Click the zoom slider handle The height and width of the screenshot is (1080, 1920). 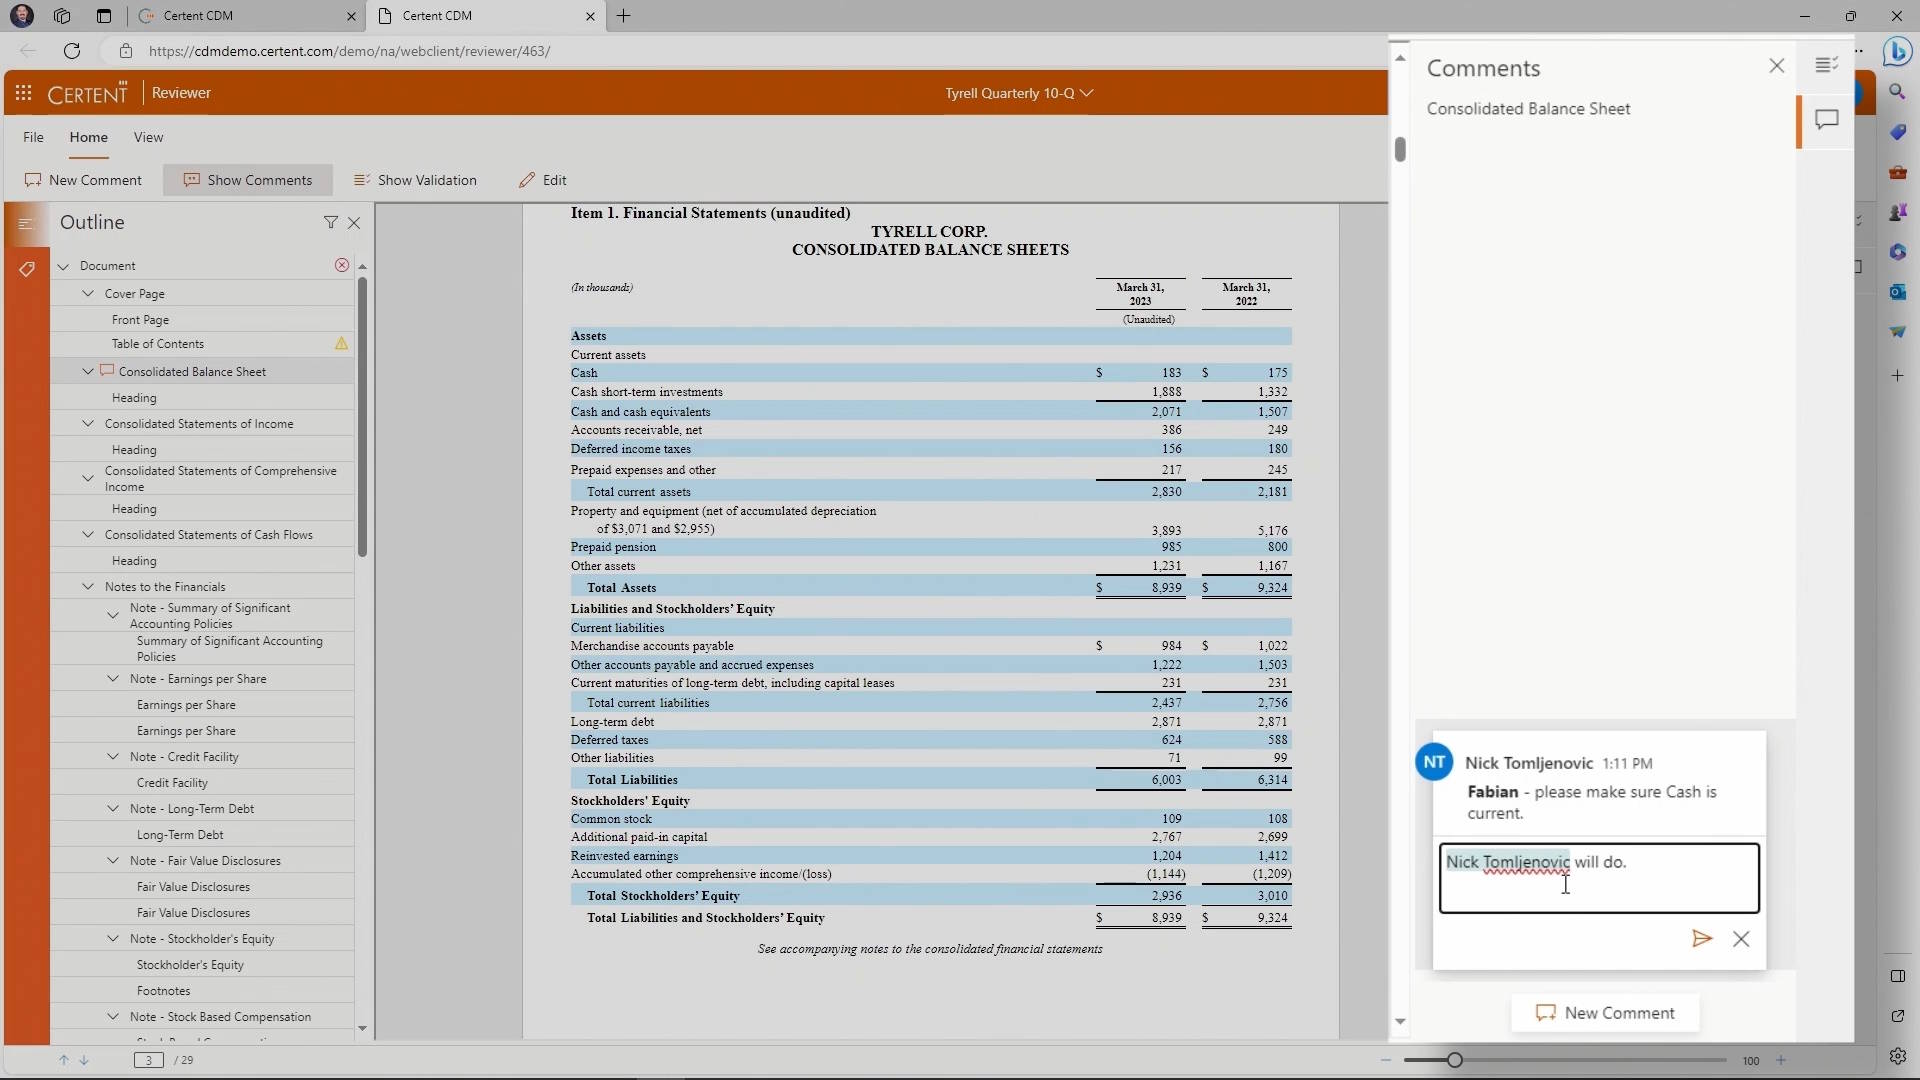click(x=1454, y=1060)
